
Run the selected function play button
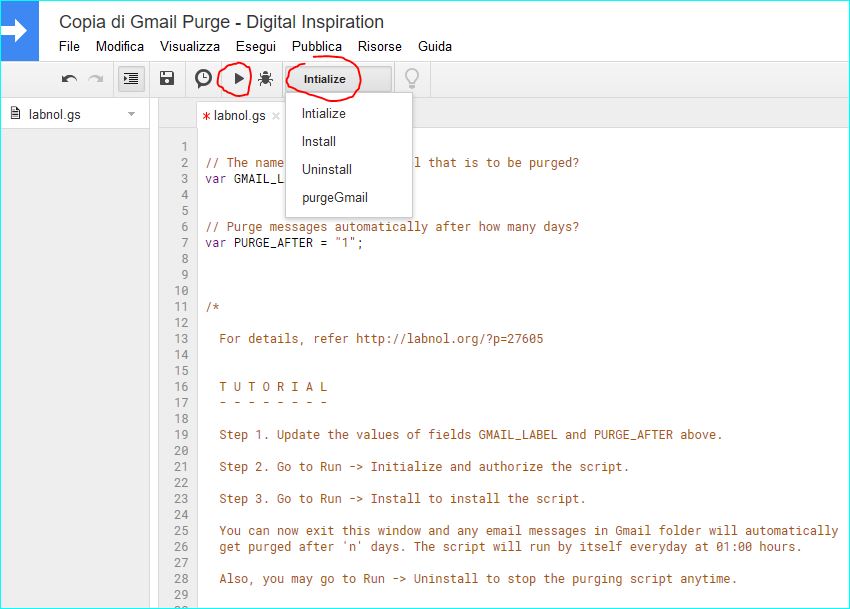pyautogui.click(x=239, y=79)
